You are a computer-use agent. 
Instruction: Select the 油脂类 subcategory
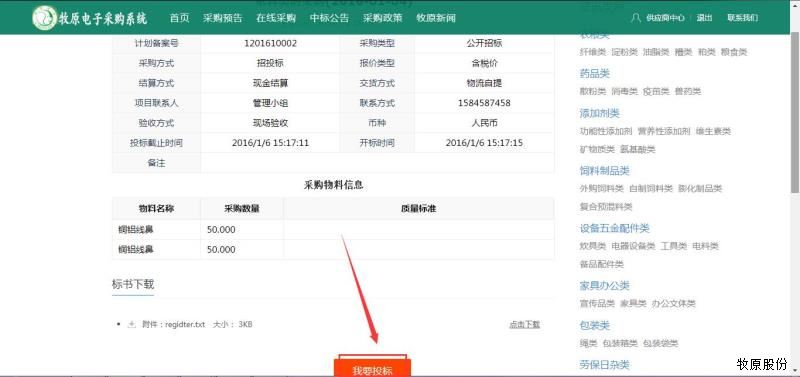tap(656, 52)
